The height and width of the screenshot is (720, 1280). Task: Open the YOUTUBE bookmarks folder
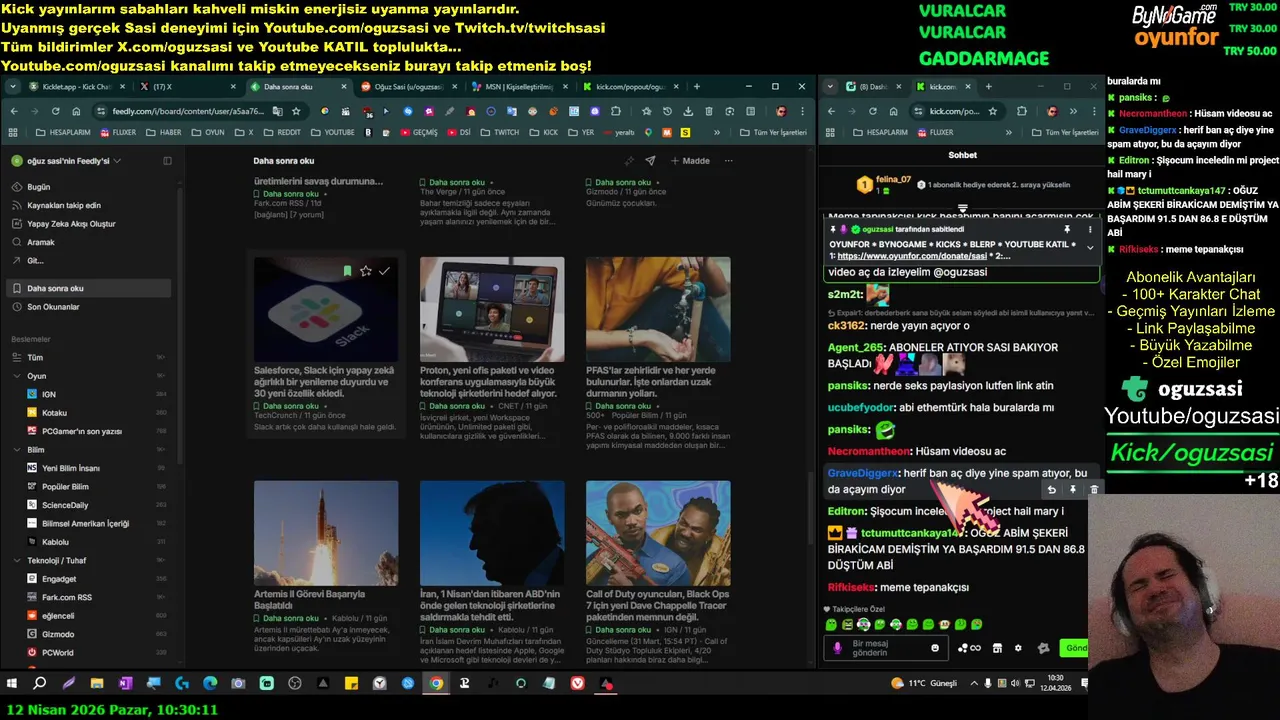click(332, 132)
